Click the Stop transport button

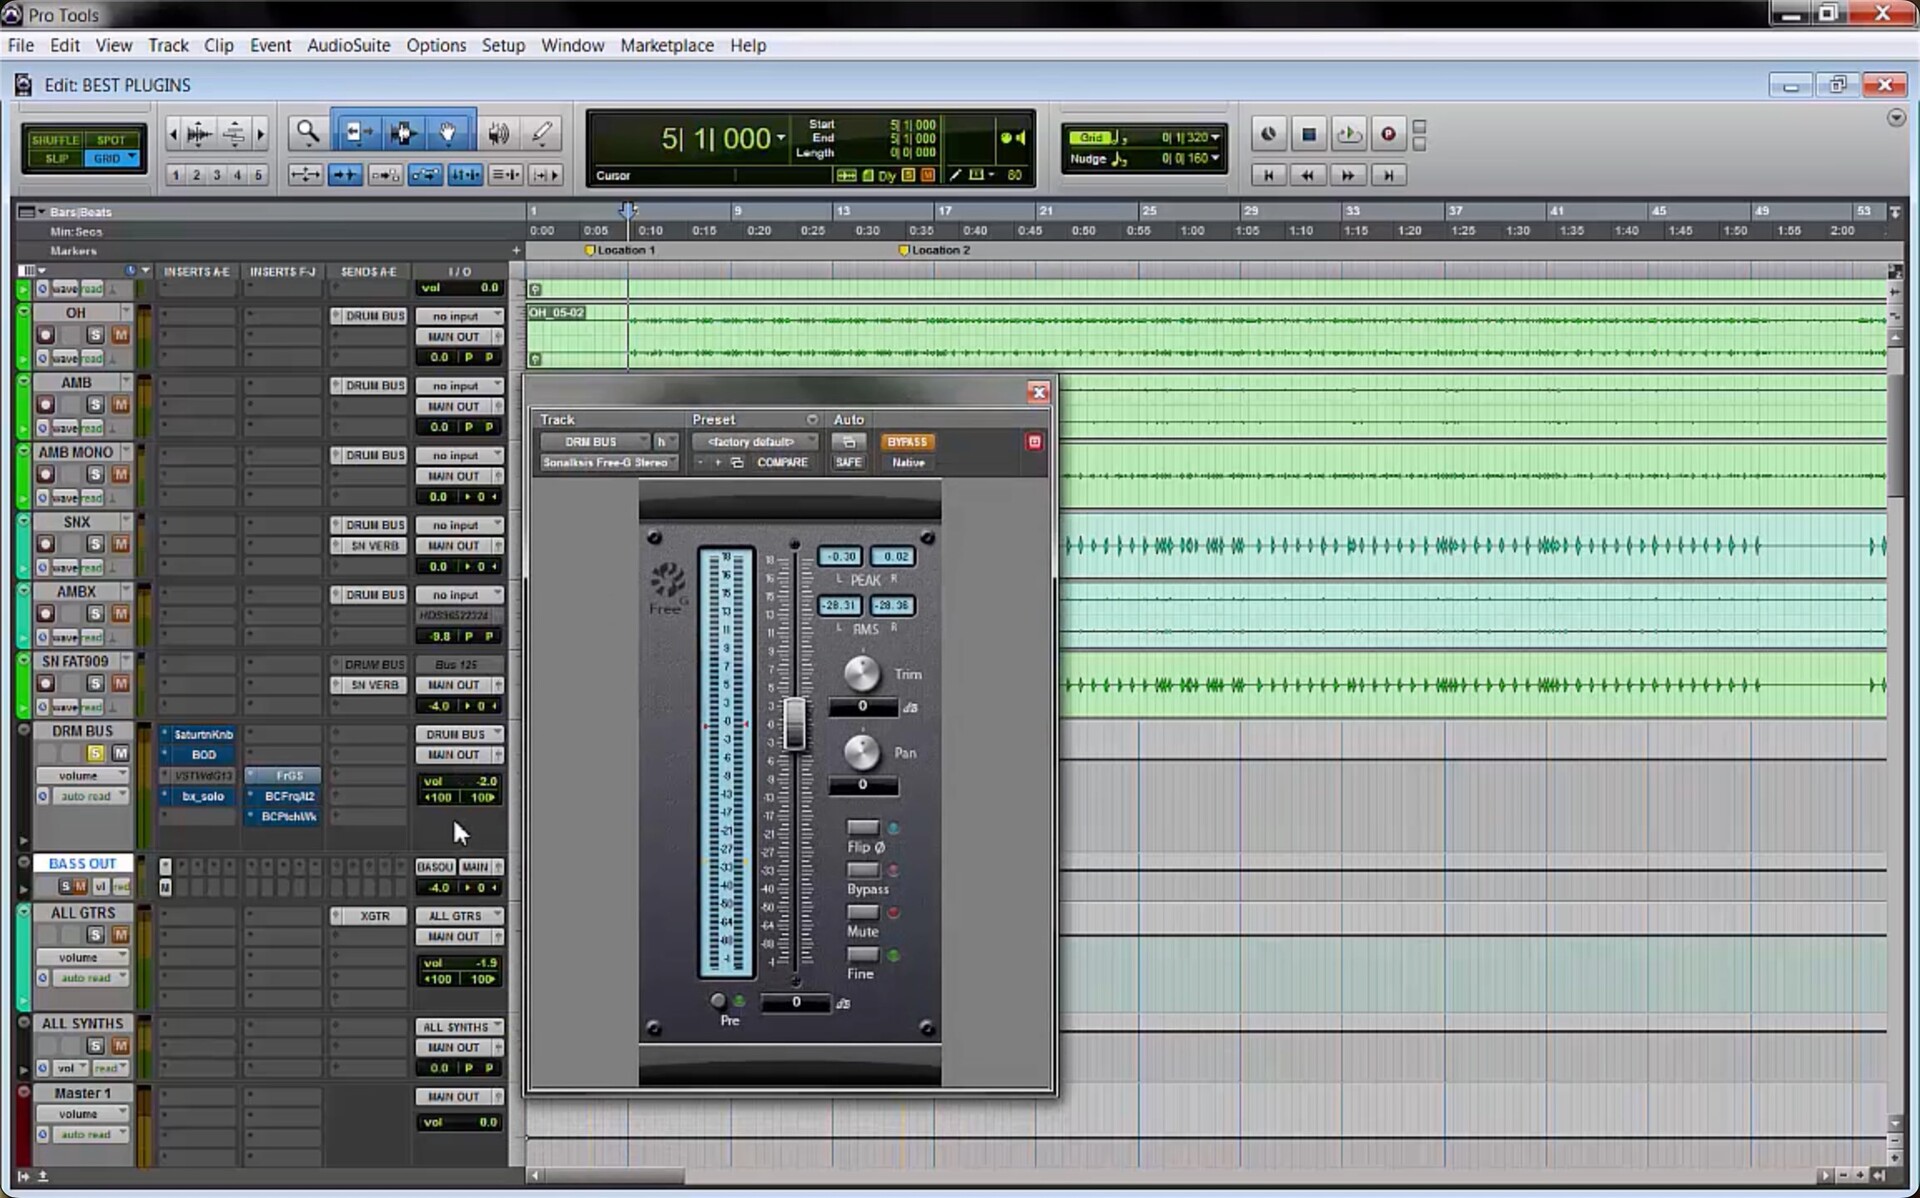1308,134
